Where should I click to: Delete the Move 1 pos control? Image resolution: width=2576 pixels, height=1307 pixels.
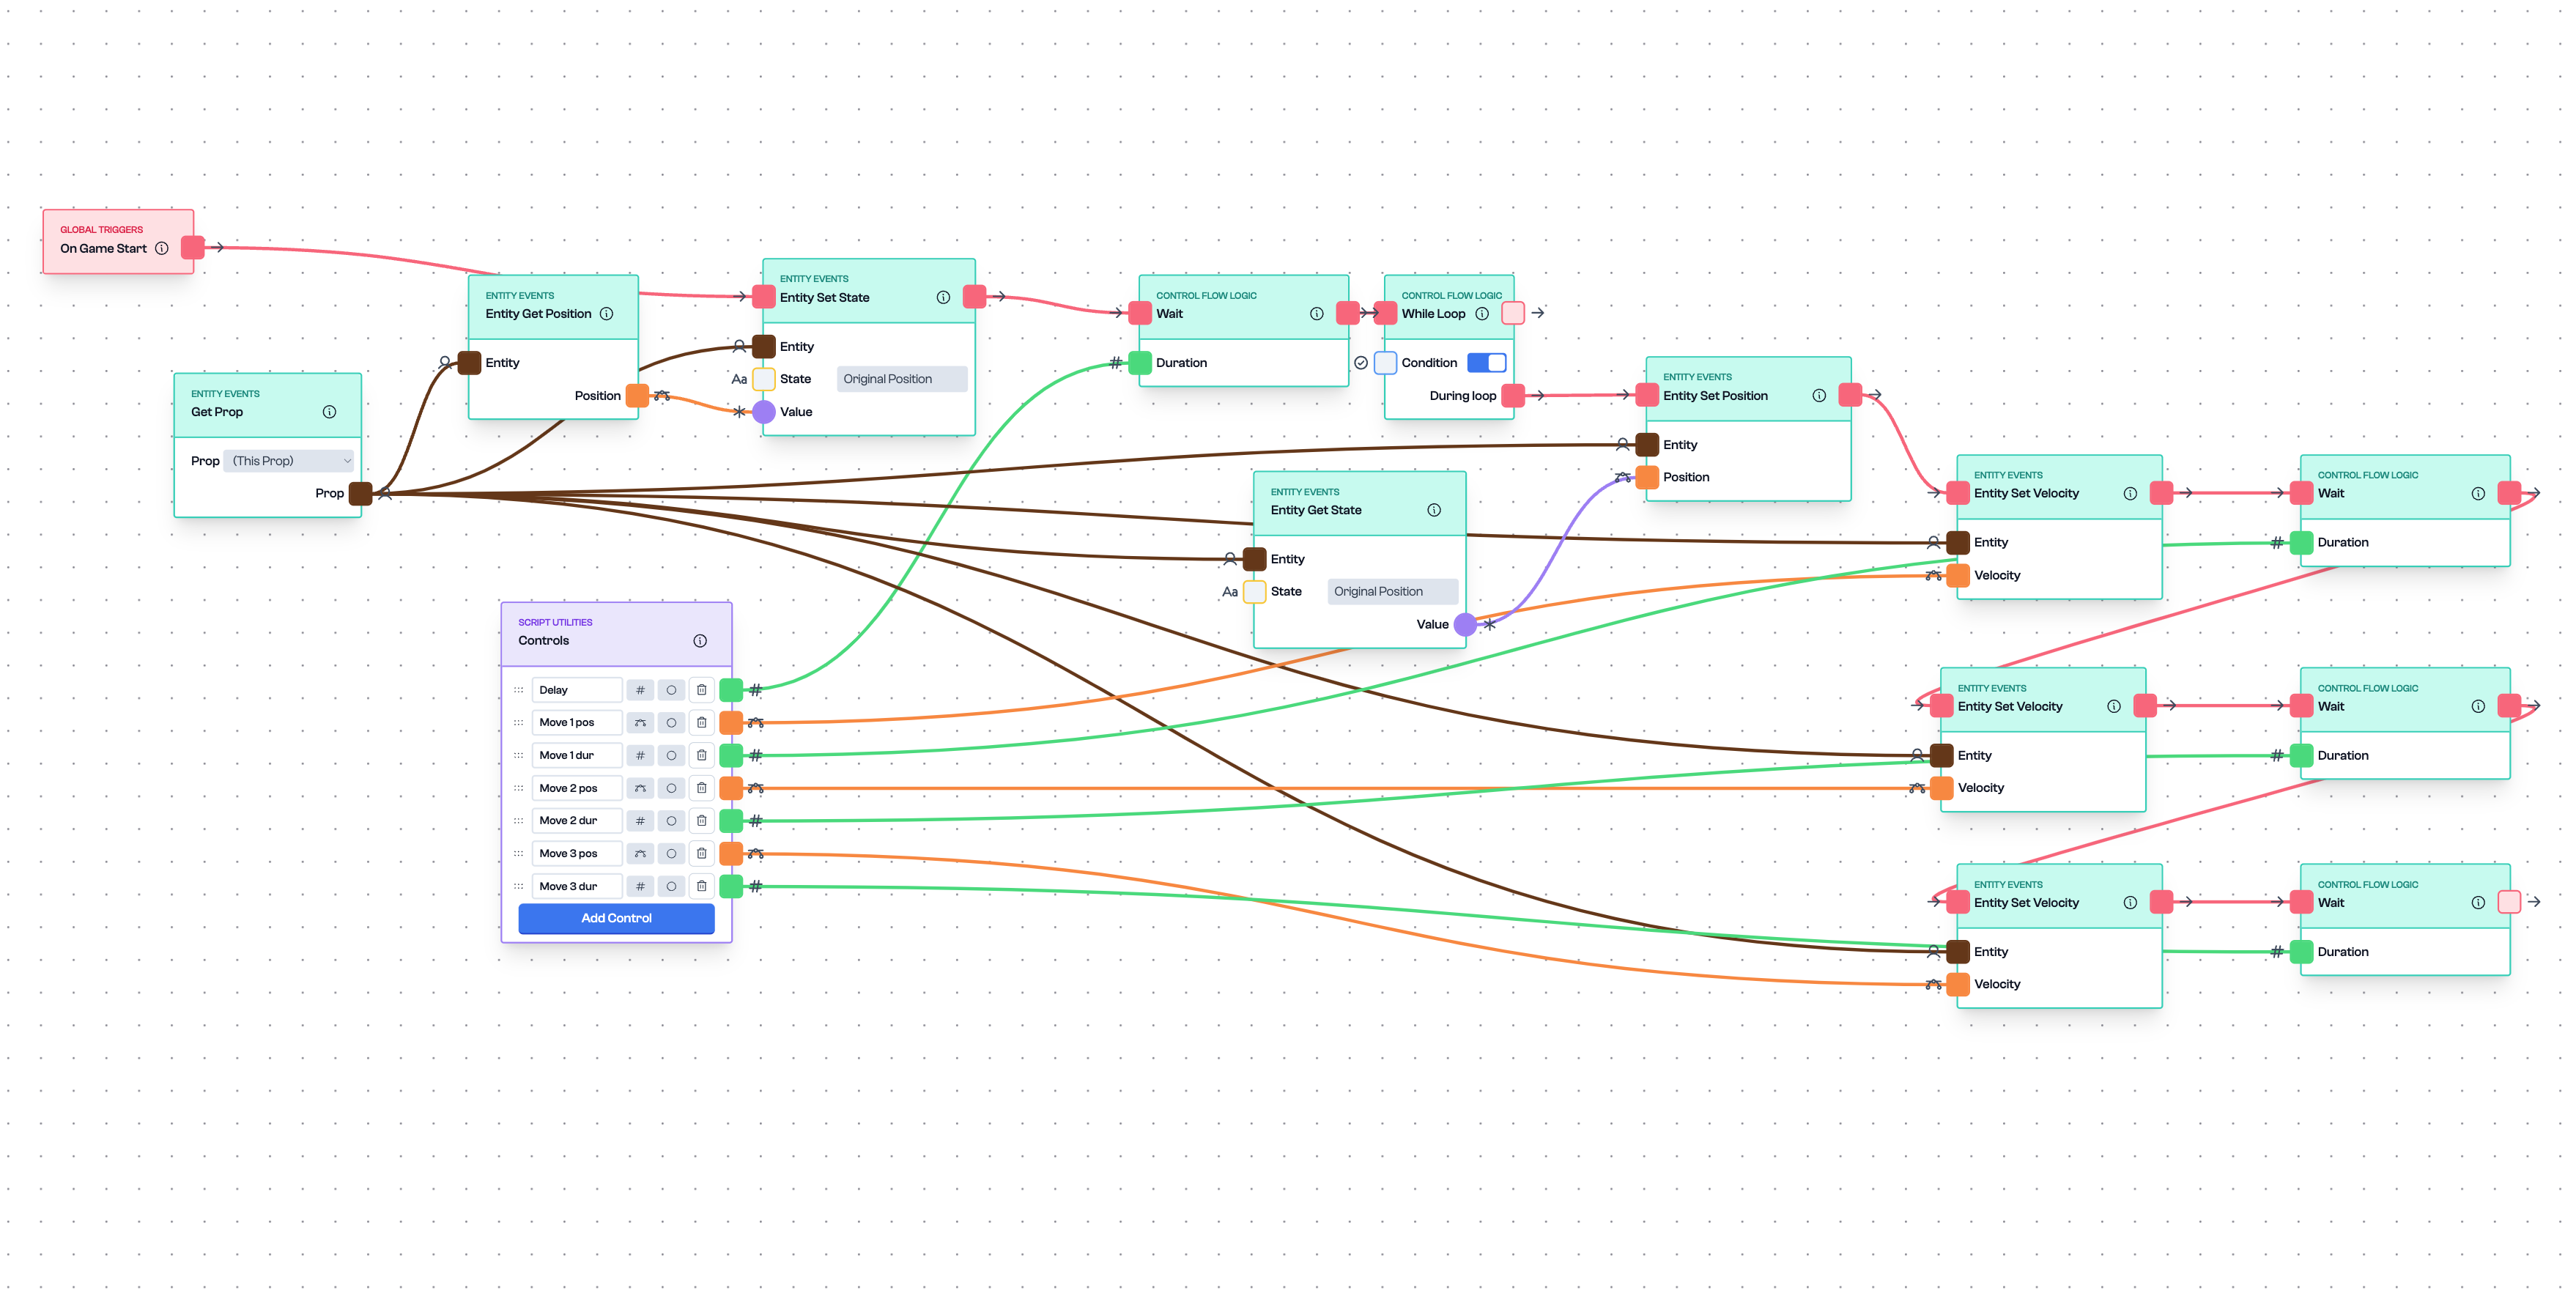click(702, 723)
